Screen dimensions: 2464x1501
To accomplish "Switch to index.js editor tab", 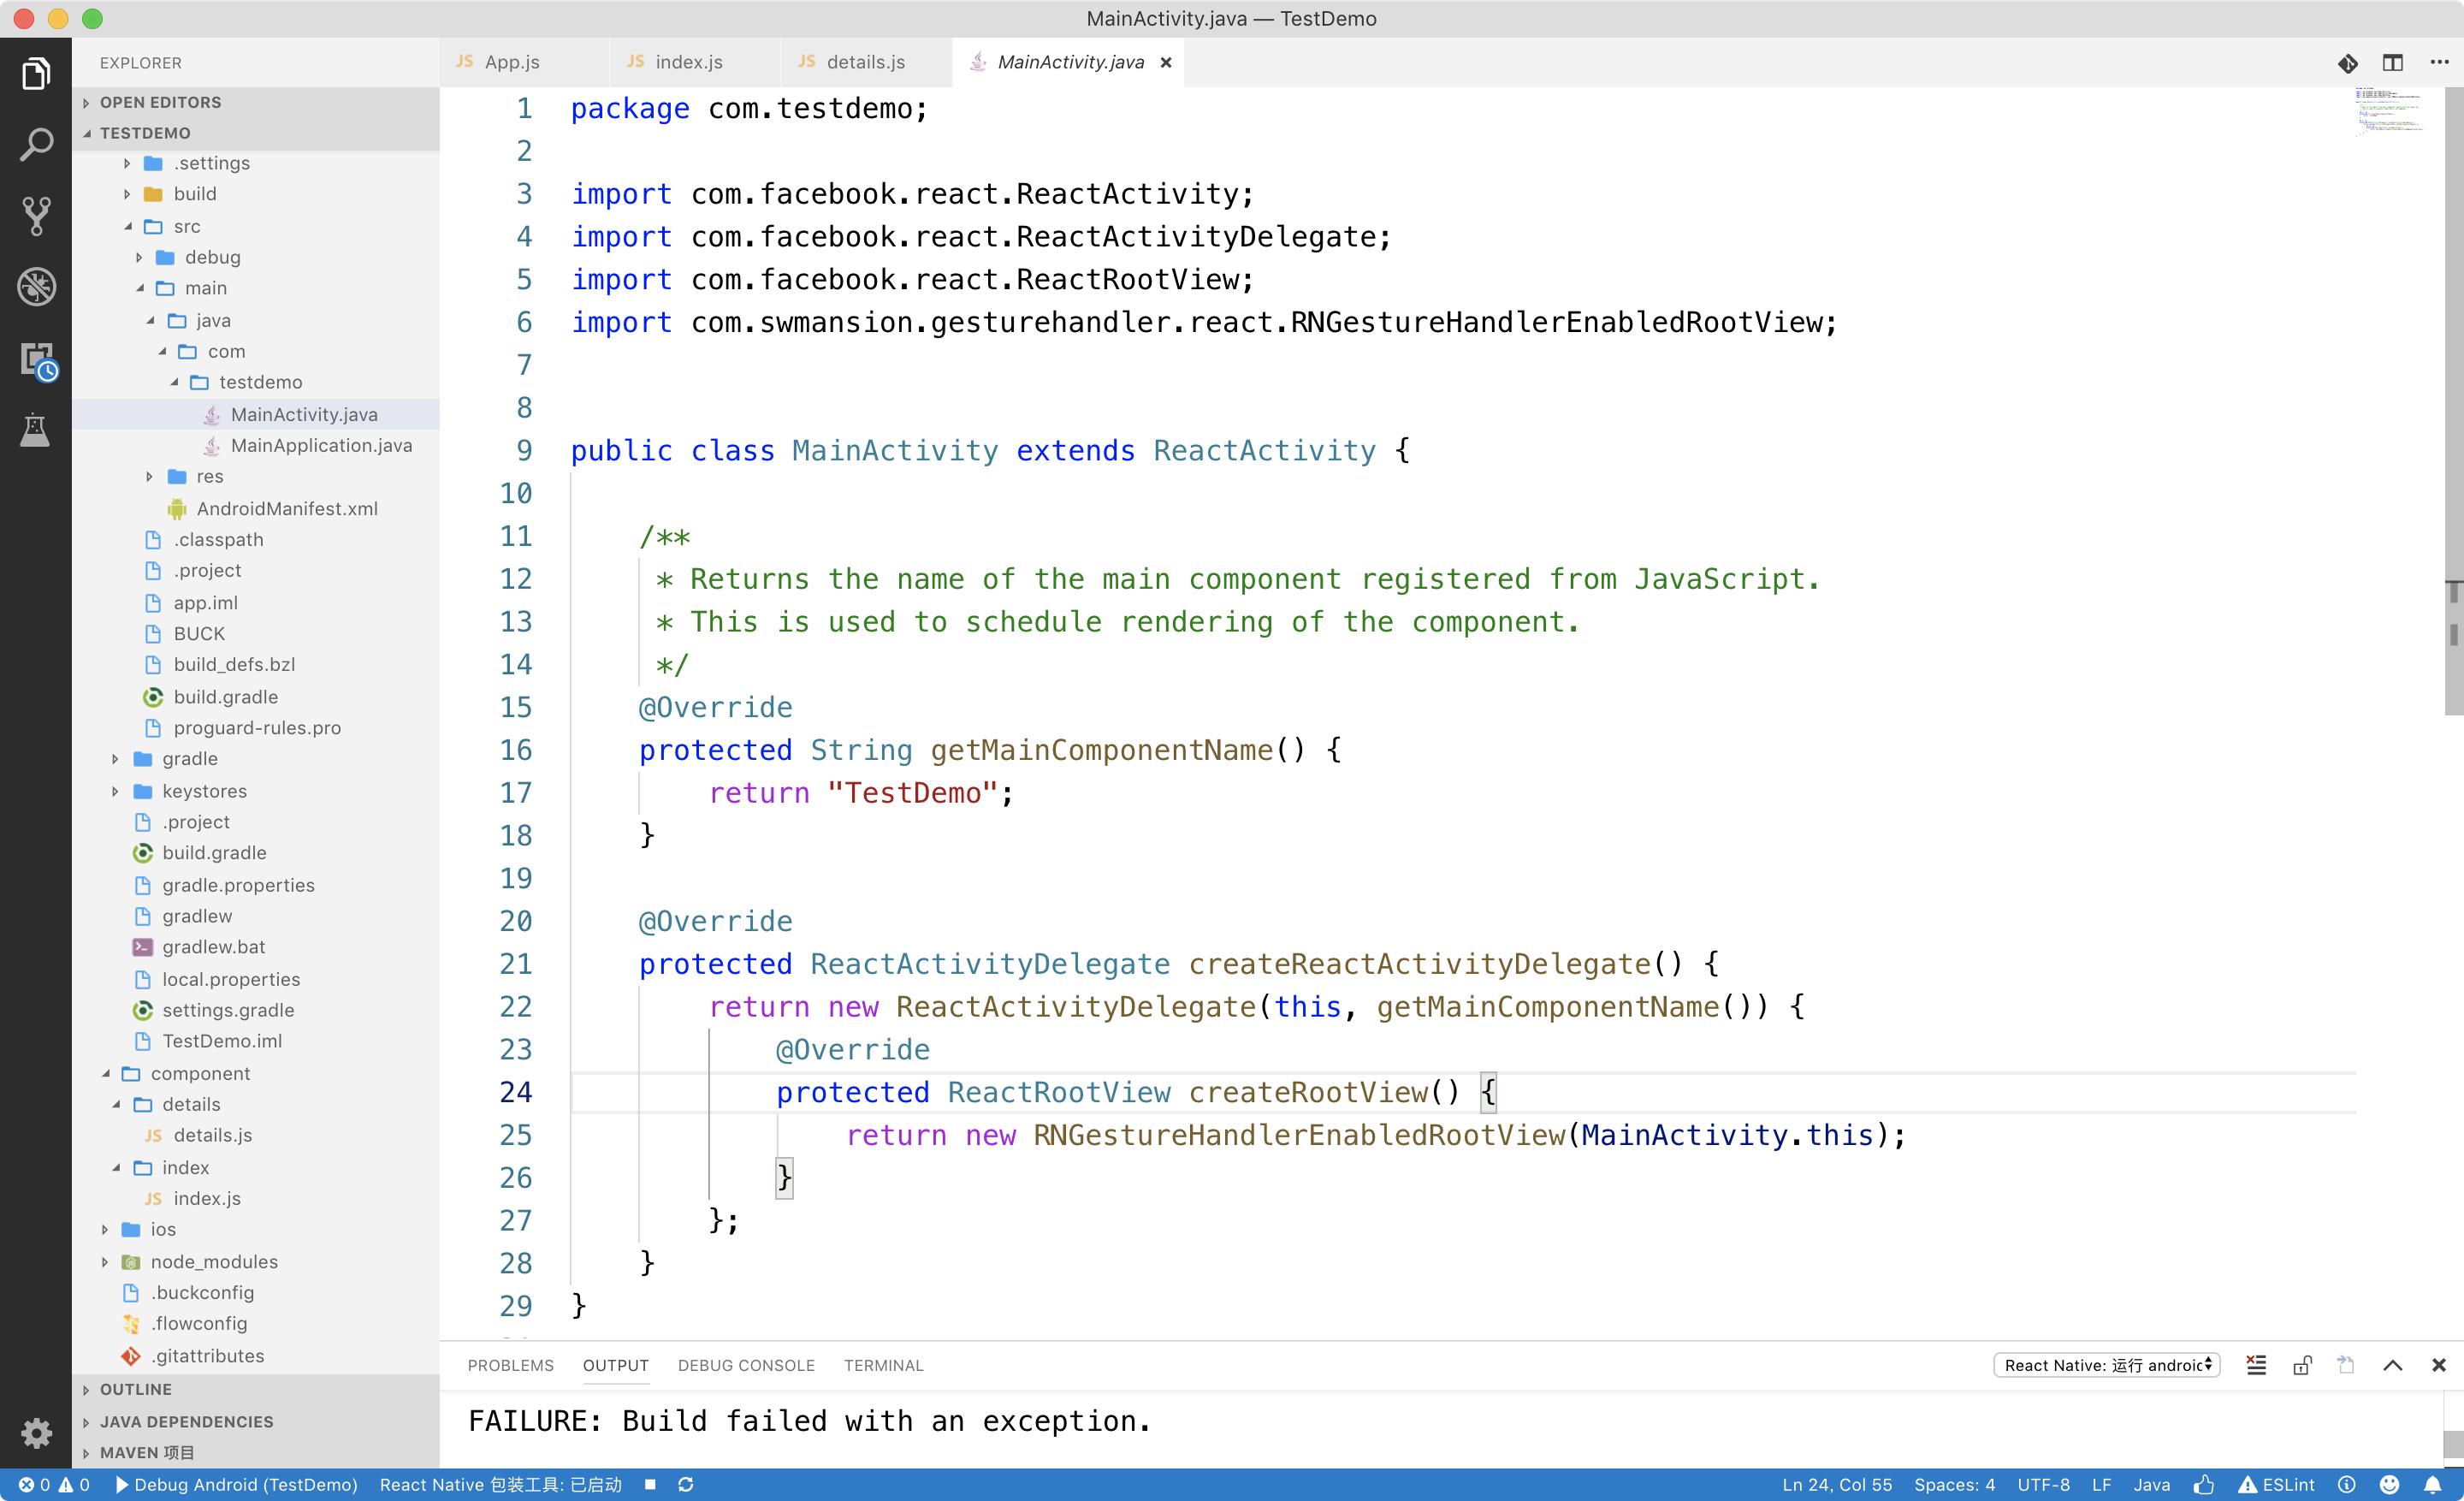I will [695, 62].
